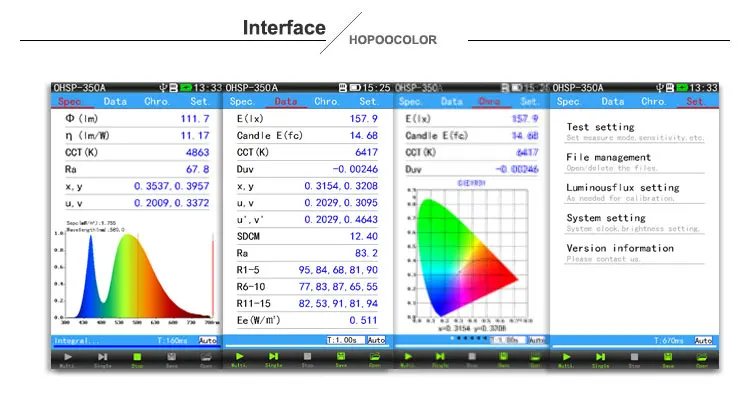Viewport: 750px width, 396px height.
Task: Select the active Spec. tab on first screen
Action: (x=69, y=101)
